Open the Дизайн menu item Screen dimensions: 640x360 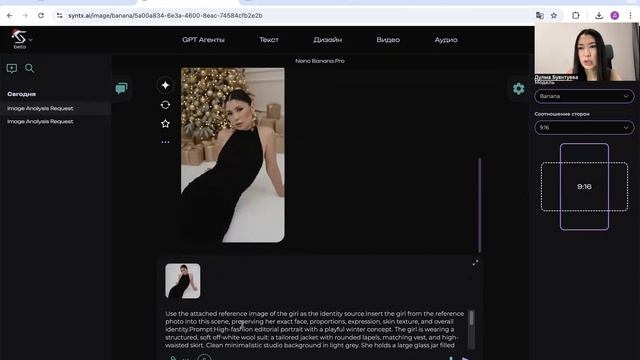coord(327,40)
